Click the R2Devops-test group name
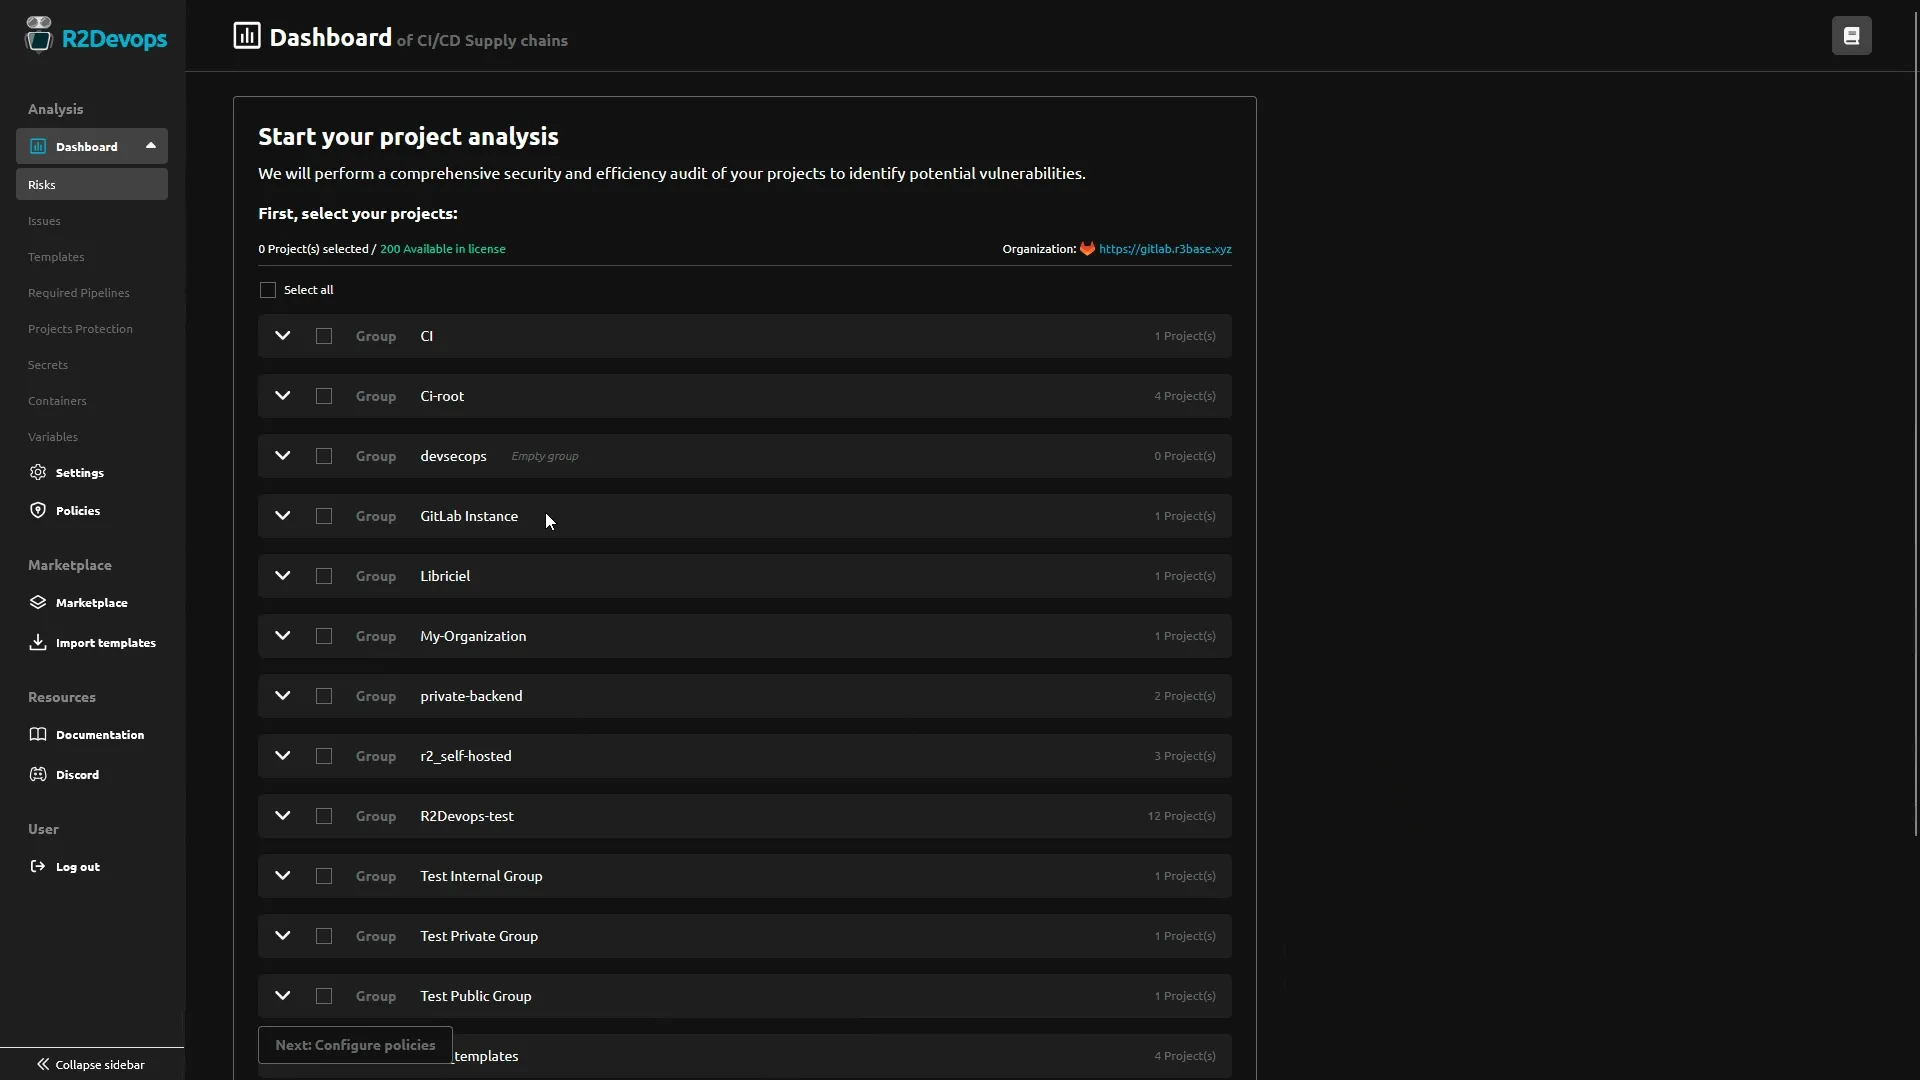This screenshot has width=1920, height=1080. tap(467, 816)
